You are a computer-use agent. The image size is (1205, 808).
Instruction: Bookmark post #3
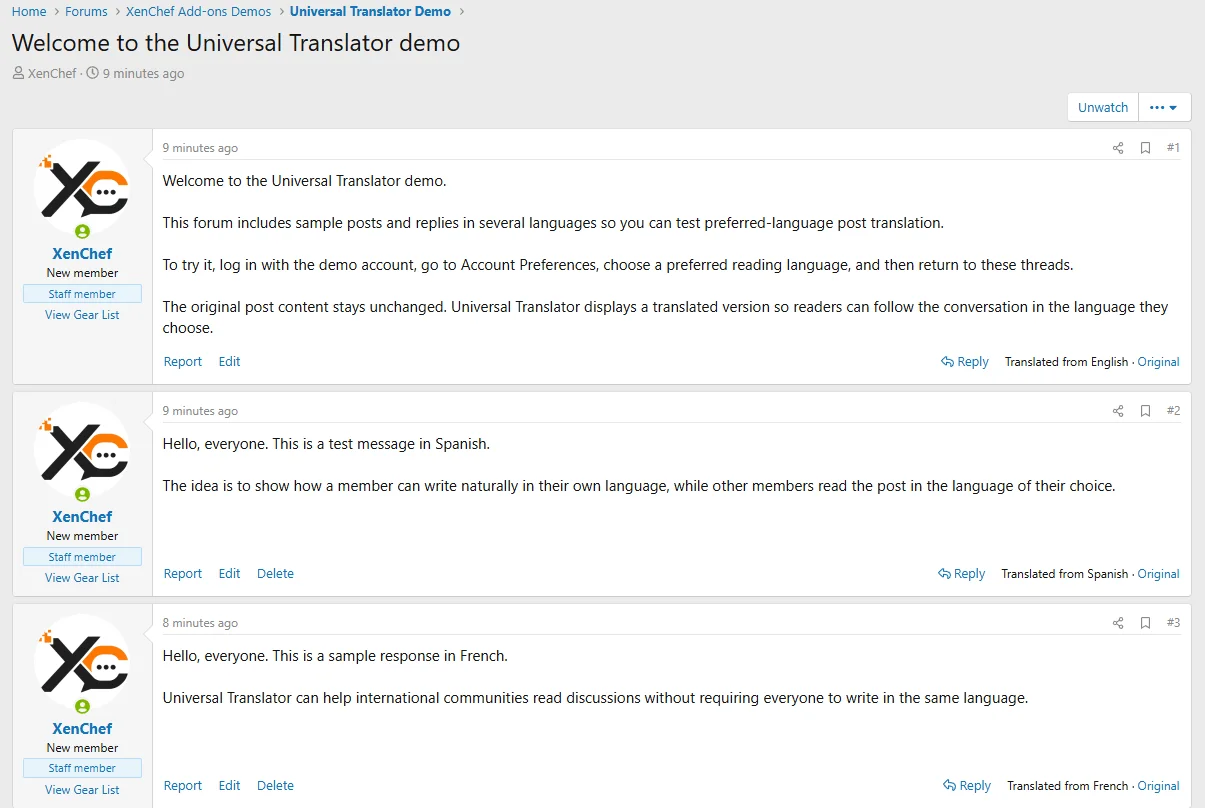point(1146,623)
